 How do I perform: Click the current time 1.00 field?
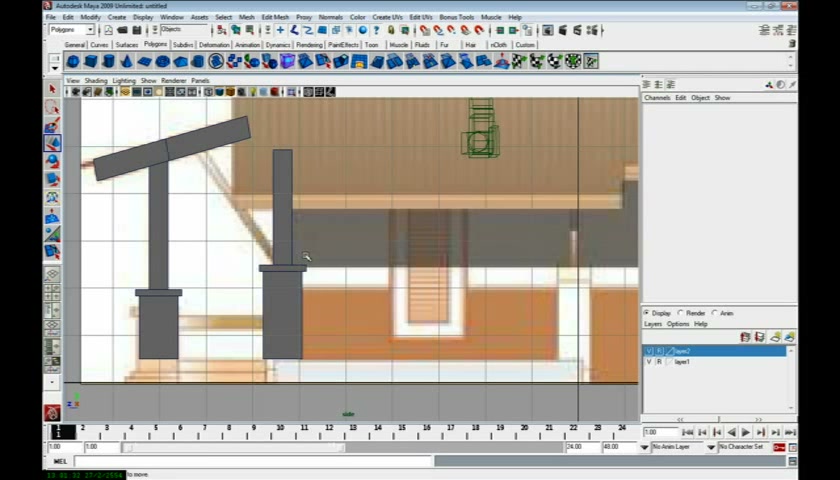pos(661,432)
